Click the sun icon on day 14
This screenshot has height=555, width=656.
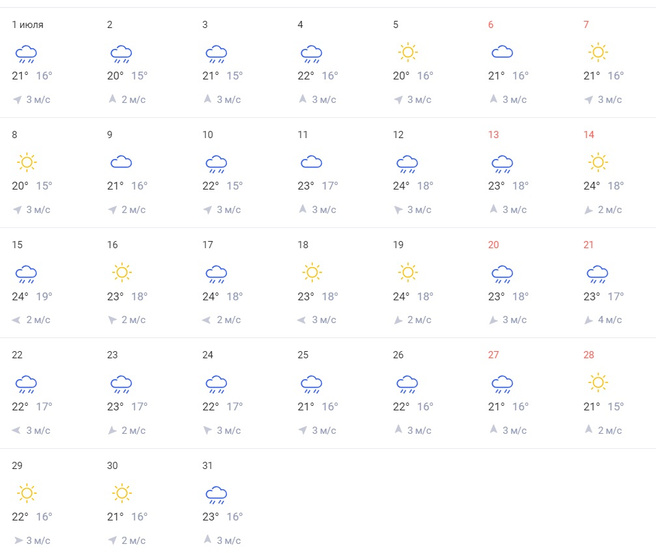point(598,162)
